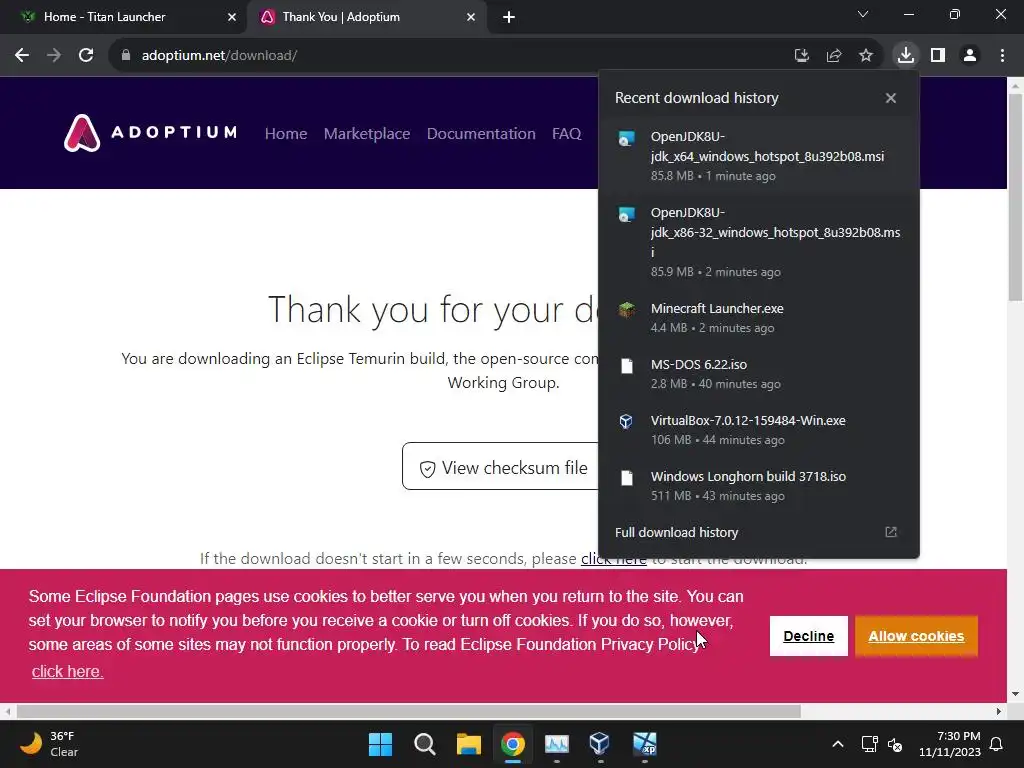1024x768 pixels.
Task: Open the MS-DOS 6.22.iso download entry
Action: click(x=759, y=374)
